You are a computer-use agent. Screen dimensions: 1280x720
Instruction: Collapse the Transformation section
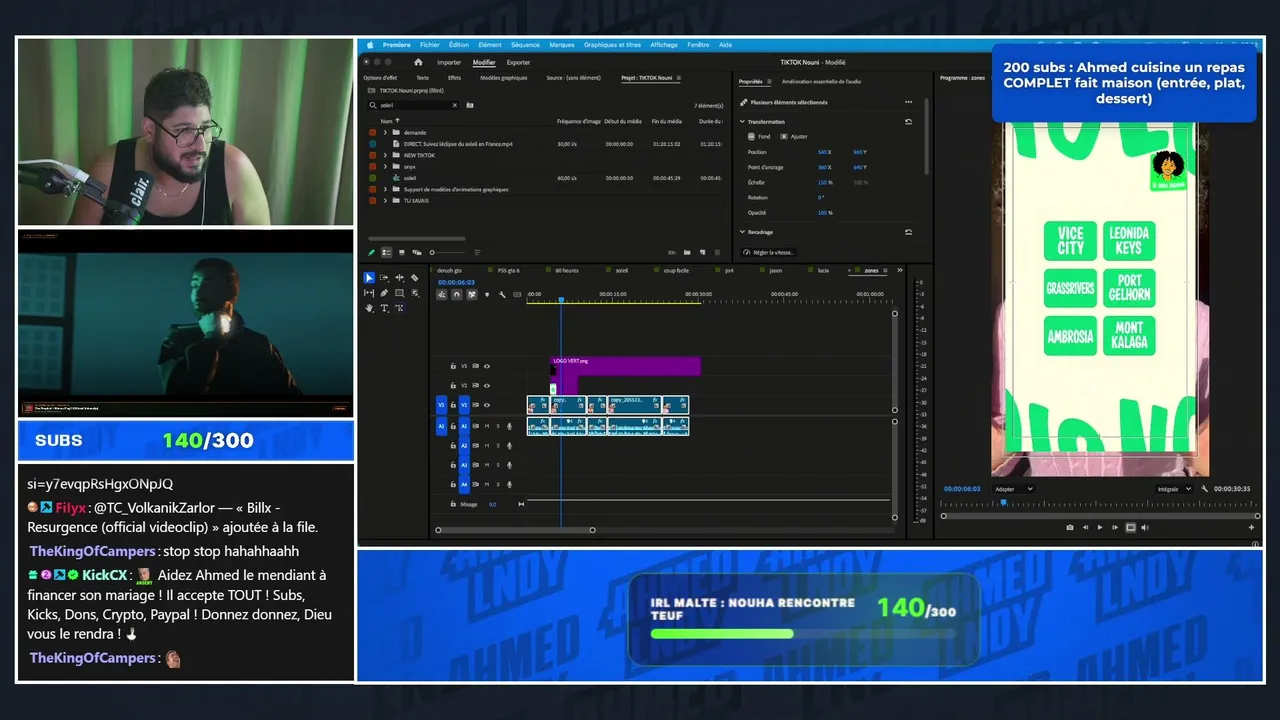743,121
